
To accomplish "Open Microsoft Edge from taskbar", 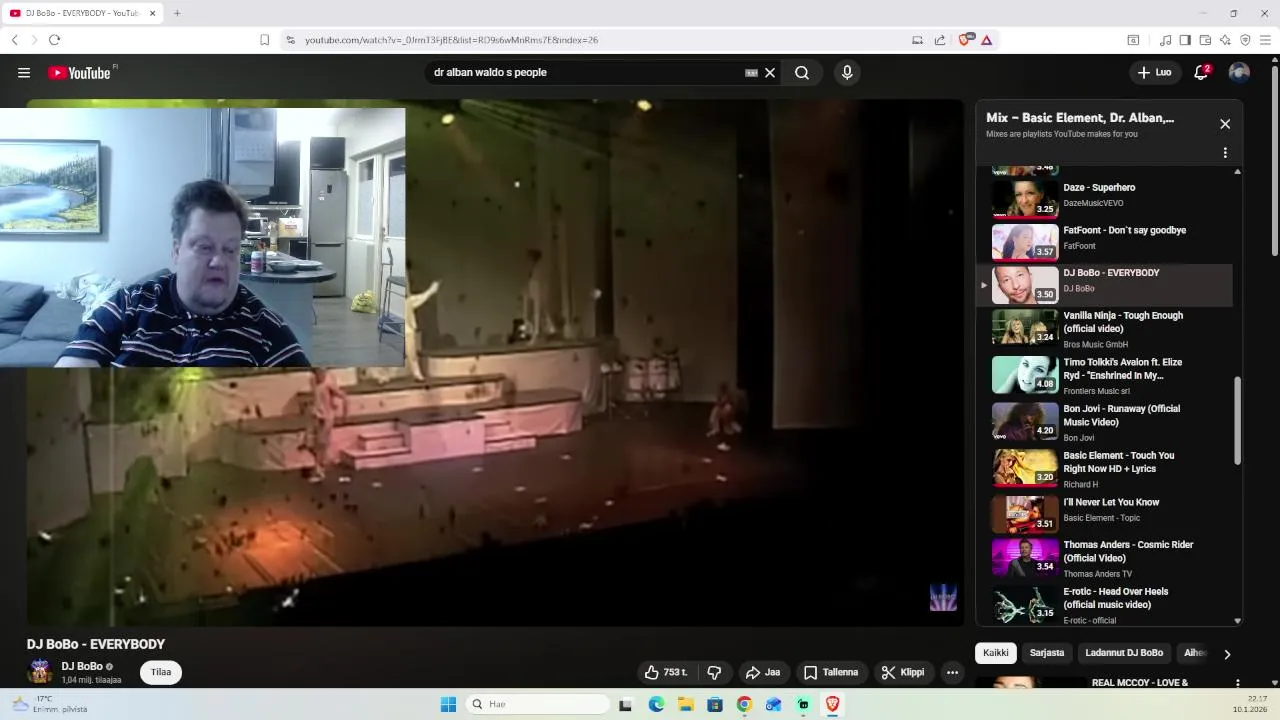I will (656, 704).
